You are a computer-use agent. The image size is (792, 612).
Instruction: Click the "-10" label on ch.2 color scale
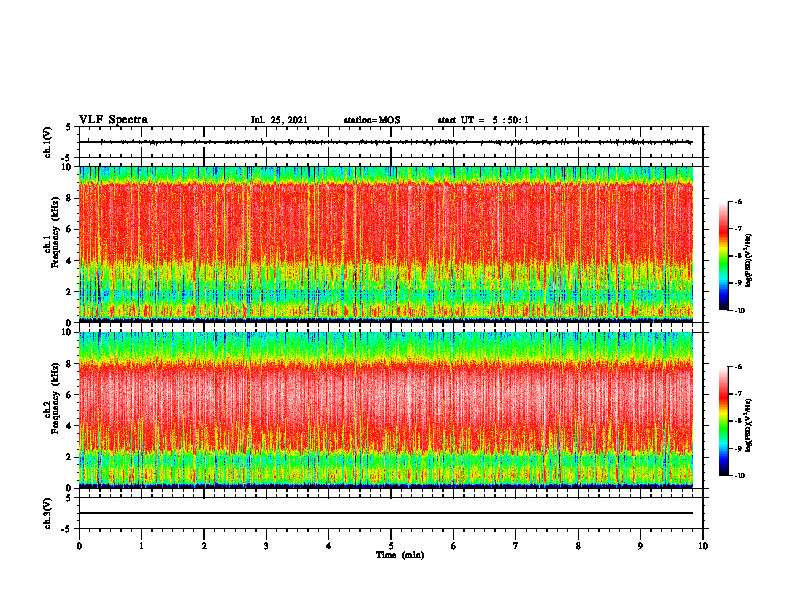740,476
